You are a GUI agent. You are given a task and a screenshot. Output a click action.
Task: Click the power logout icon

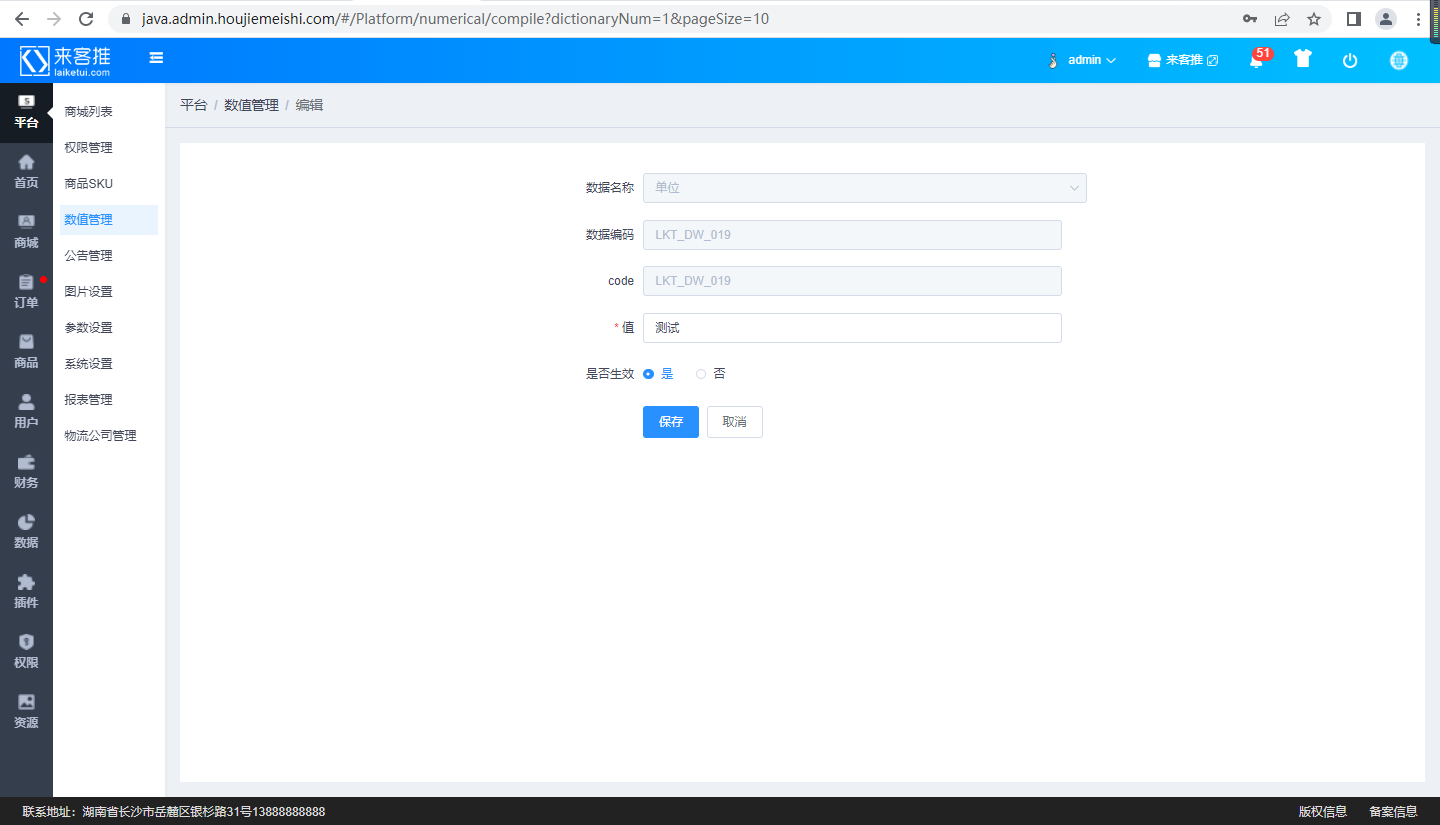(1350, 60)
